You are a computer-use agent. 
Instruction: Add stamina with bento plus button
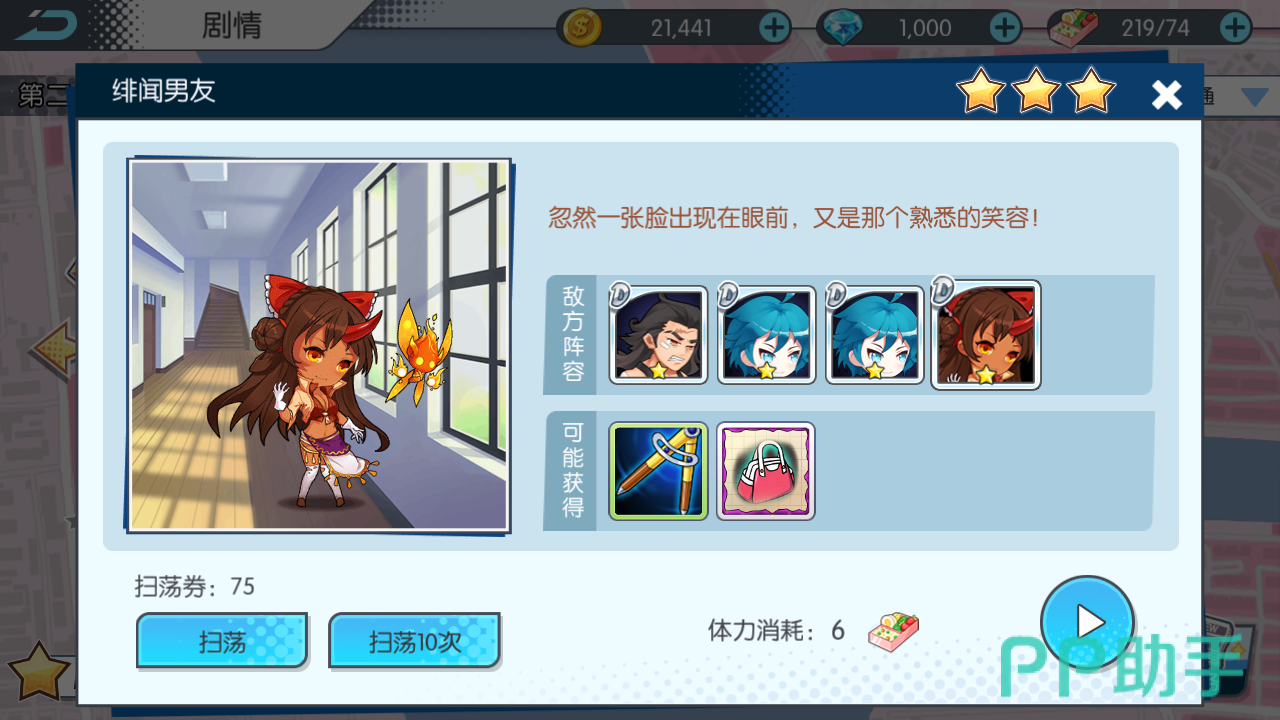(x=1236, y=27)
